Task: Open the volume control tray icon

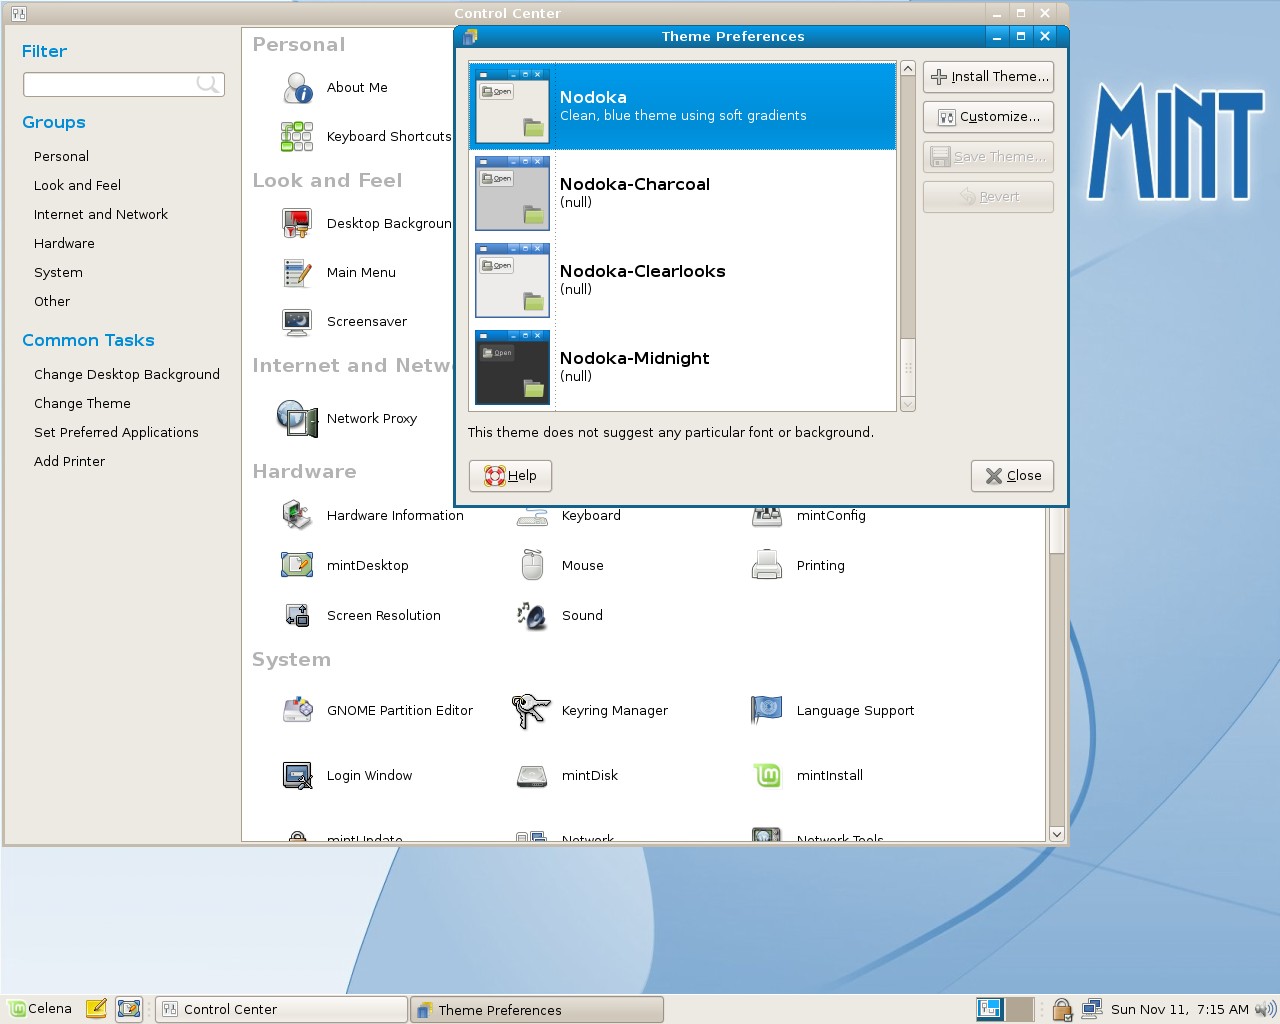Action: (1265, 1009)
